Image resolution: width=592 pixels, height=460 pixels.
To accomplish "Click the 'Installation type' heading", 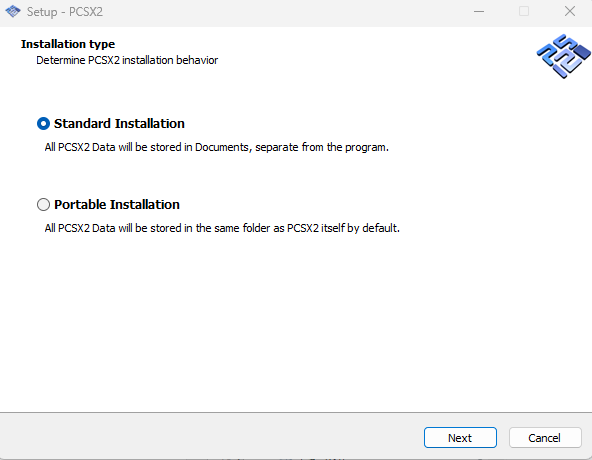I will tap(68, 44).
